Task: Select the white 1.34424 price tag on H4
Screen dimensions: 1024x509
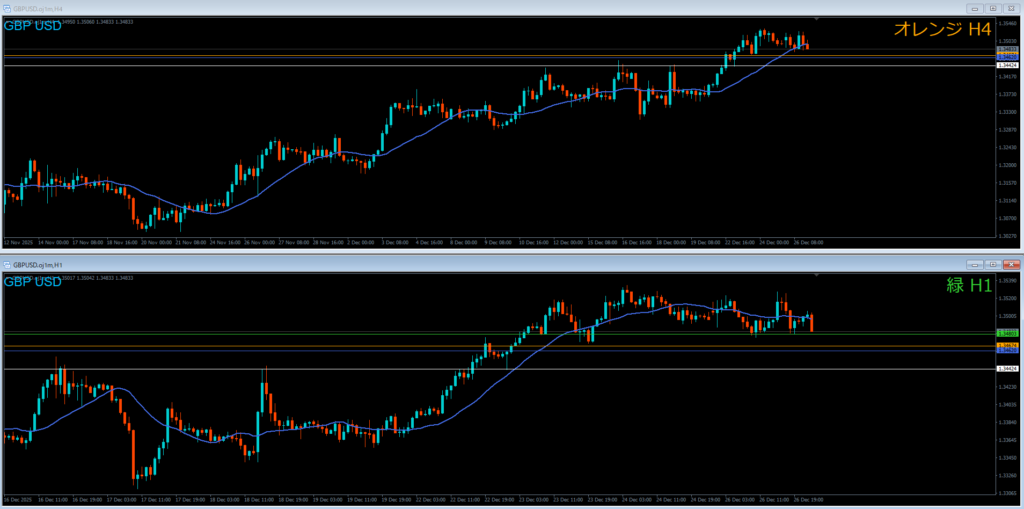Action: point(1006,65)
